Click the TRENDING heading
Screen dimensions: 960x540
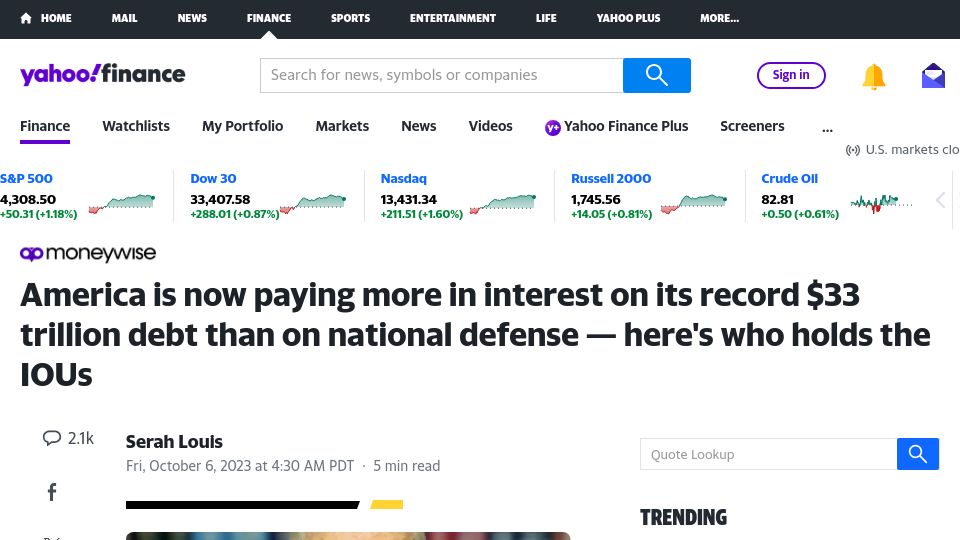[683, 517]
